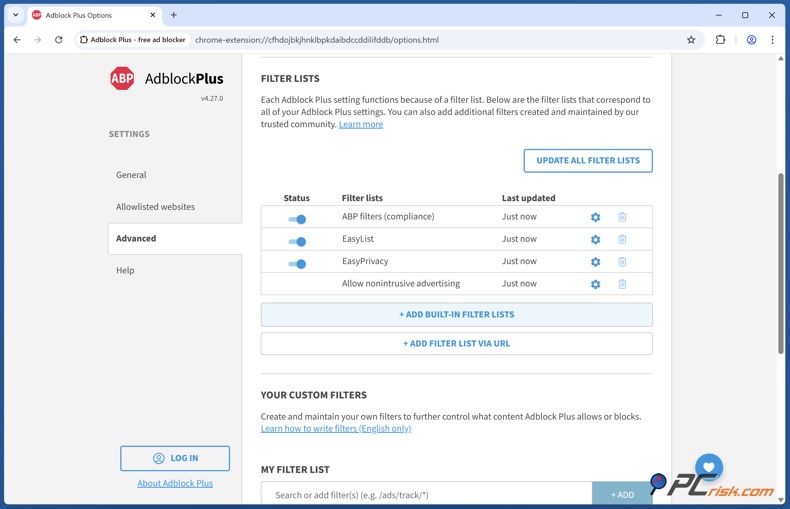790x509 pixels.
Task: Bookmark this page with star icon
Action: tap(691, 40)
